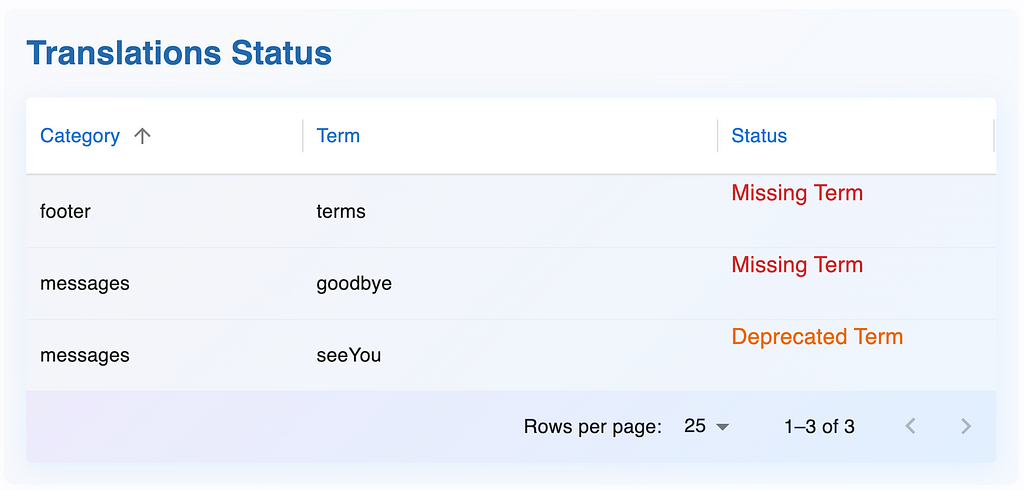The height and width of the screenshot is (490, 1024).
Task: Click the column separator between Category and Term
Action: 303,136
